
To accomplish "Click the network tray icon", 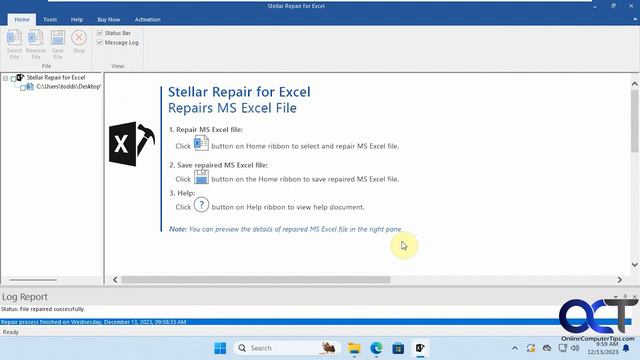I will pos(562,348).
